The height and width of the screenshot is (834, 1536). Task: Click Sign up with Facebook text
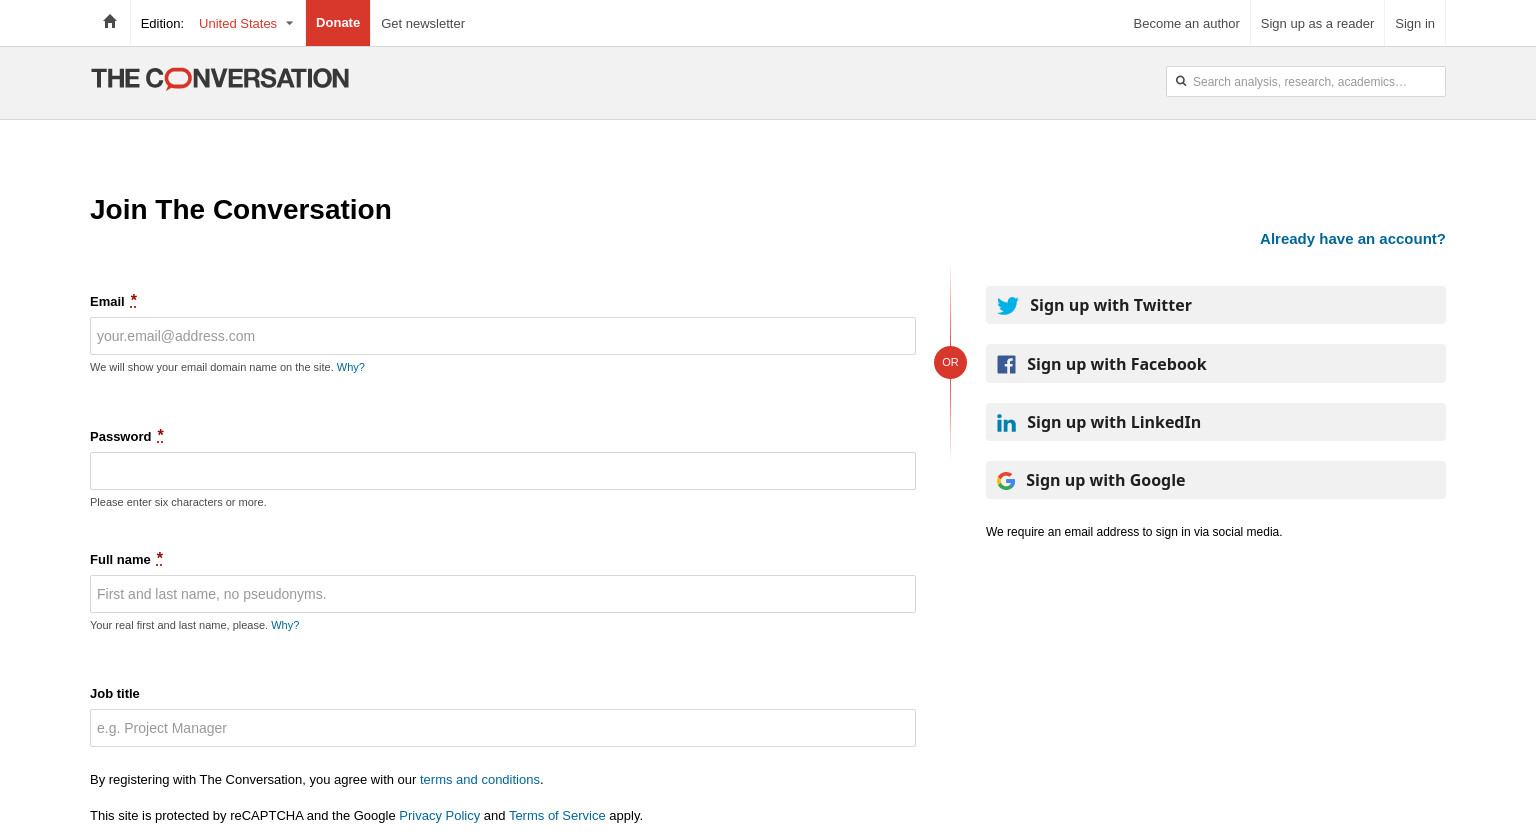coord(1117,365)
